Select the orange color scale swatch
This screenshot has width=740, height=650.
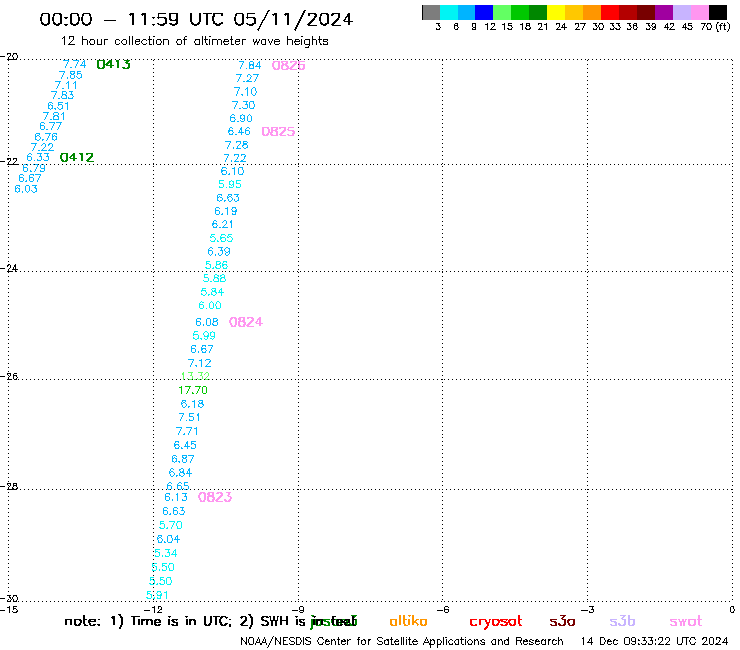point(592,12)
